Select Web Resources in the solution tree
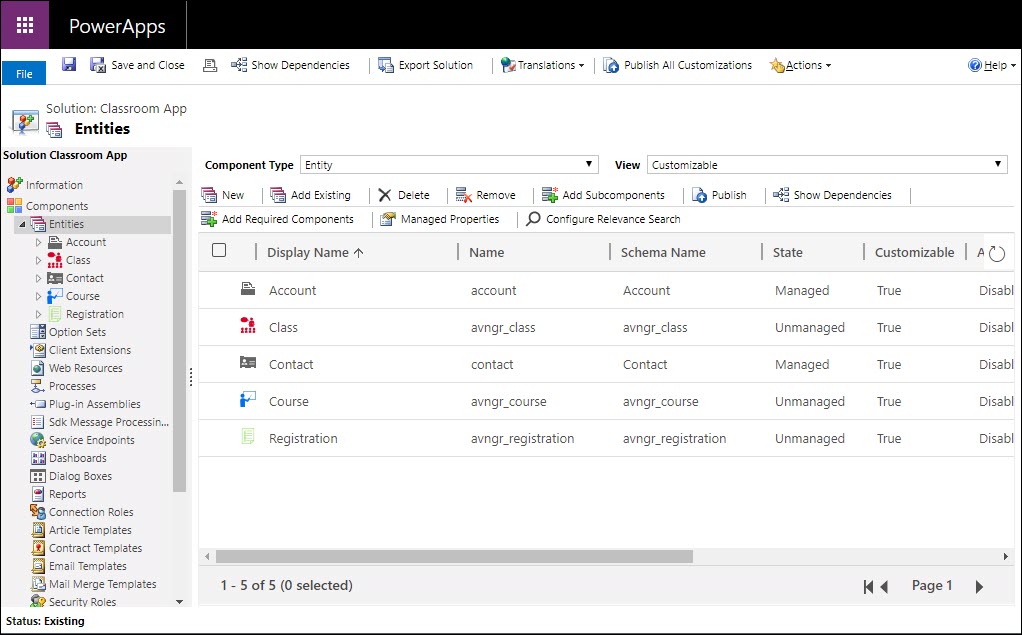The width and height of the screenshot is (1022, 635). [85, 368]
